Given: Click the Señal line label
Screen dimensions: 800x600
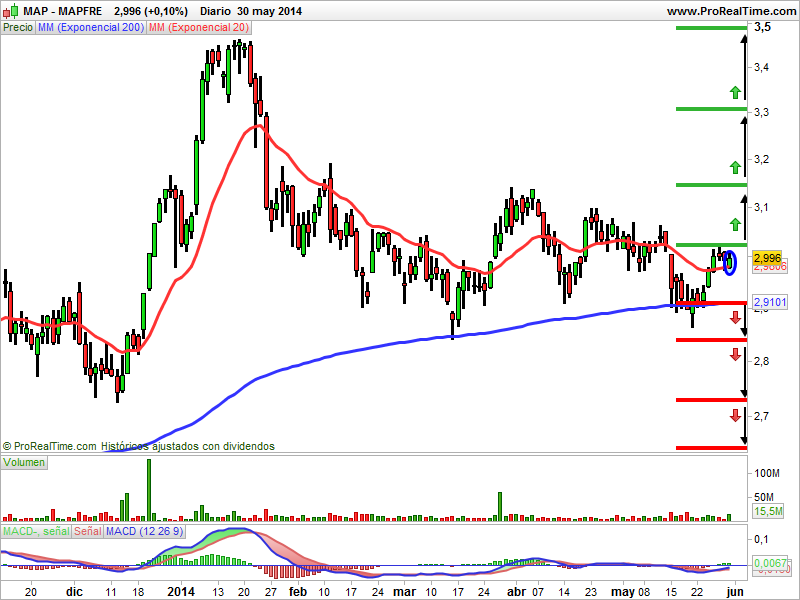Looking at the screenshot, I should [x=88, y=531].
